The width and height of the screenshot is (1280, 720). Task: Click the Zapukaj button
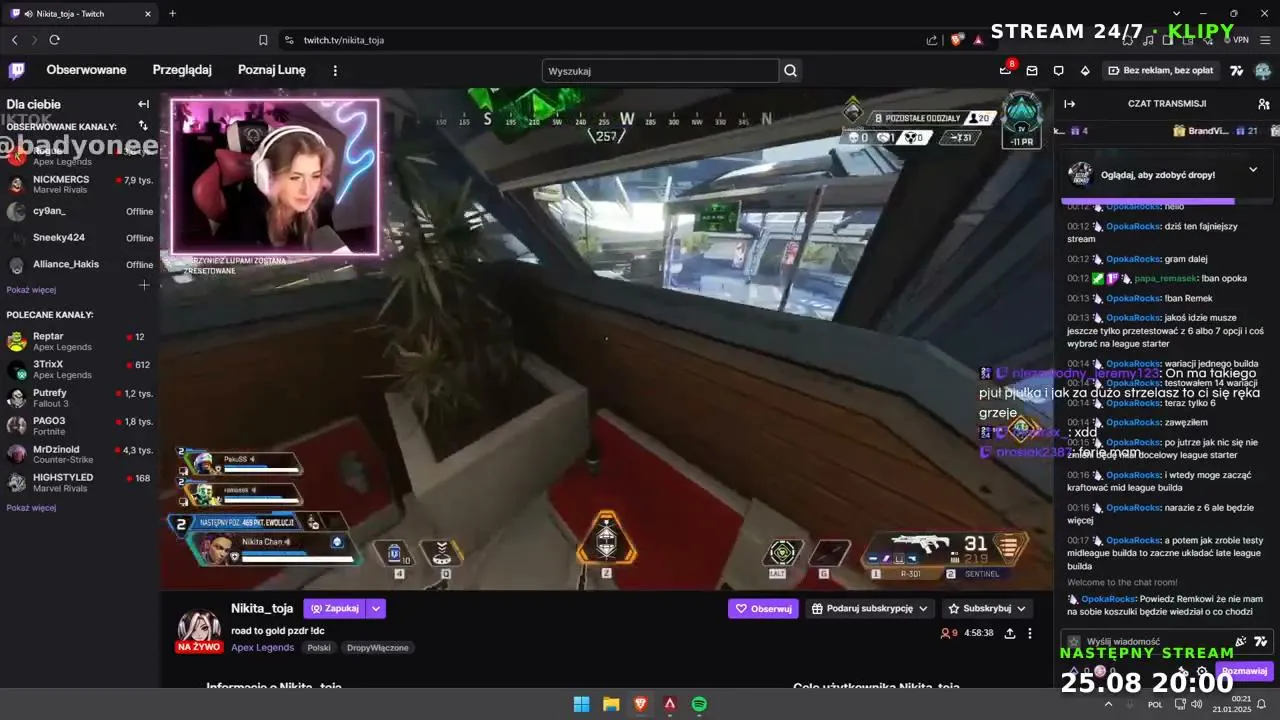click(334, 608)
